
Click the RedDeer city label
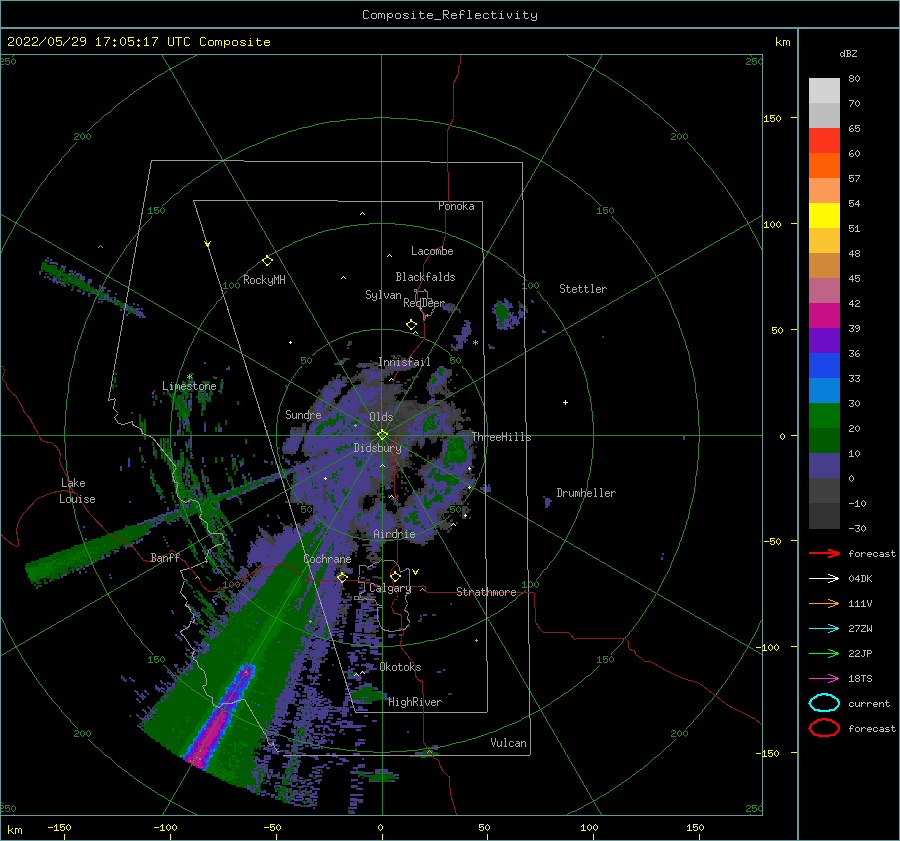[424, 303]
